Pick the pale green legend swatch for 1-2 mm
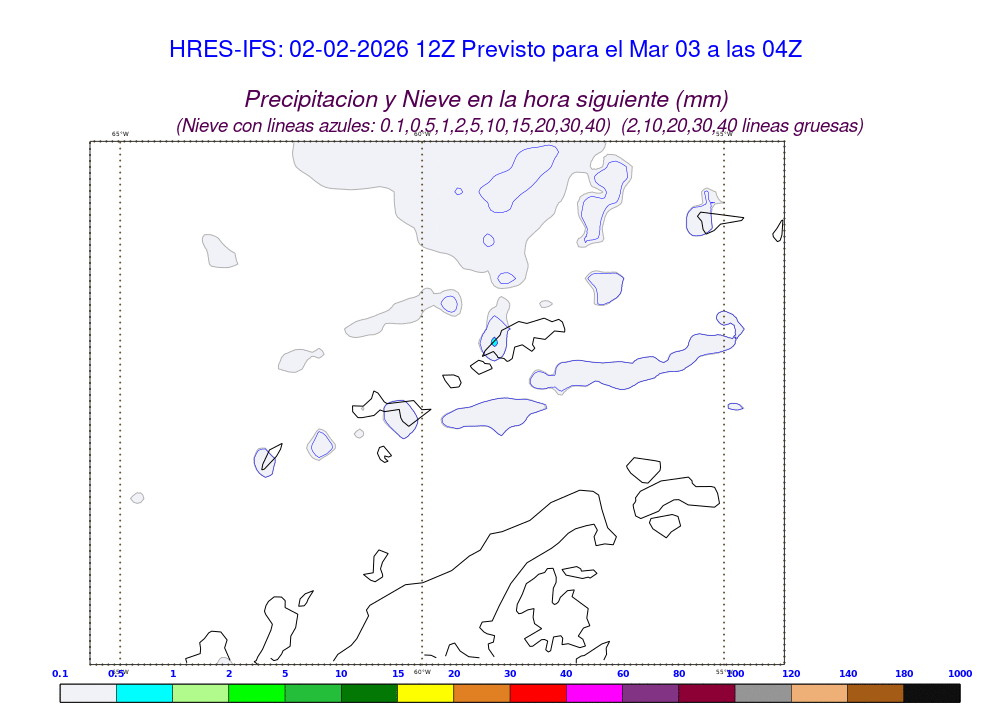1000x707 pixels. coord(201,693)
